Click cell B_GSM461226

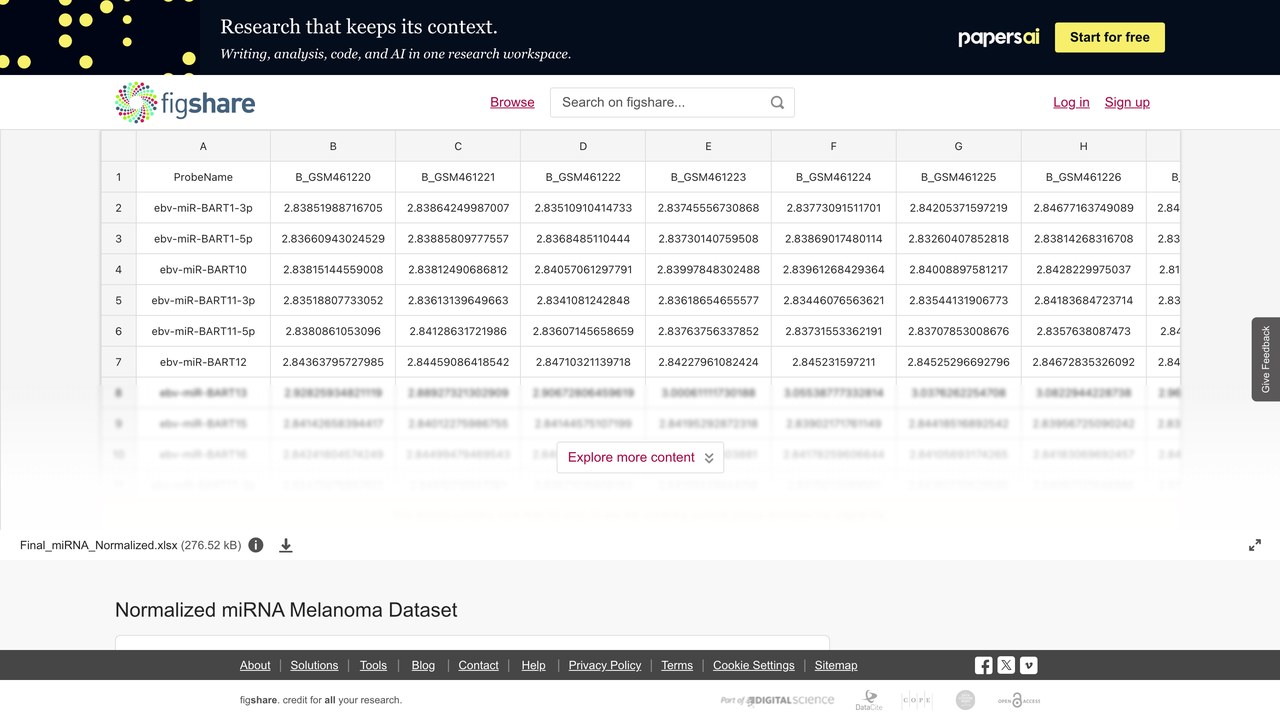tap(1083, 177)
